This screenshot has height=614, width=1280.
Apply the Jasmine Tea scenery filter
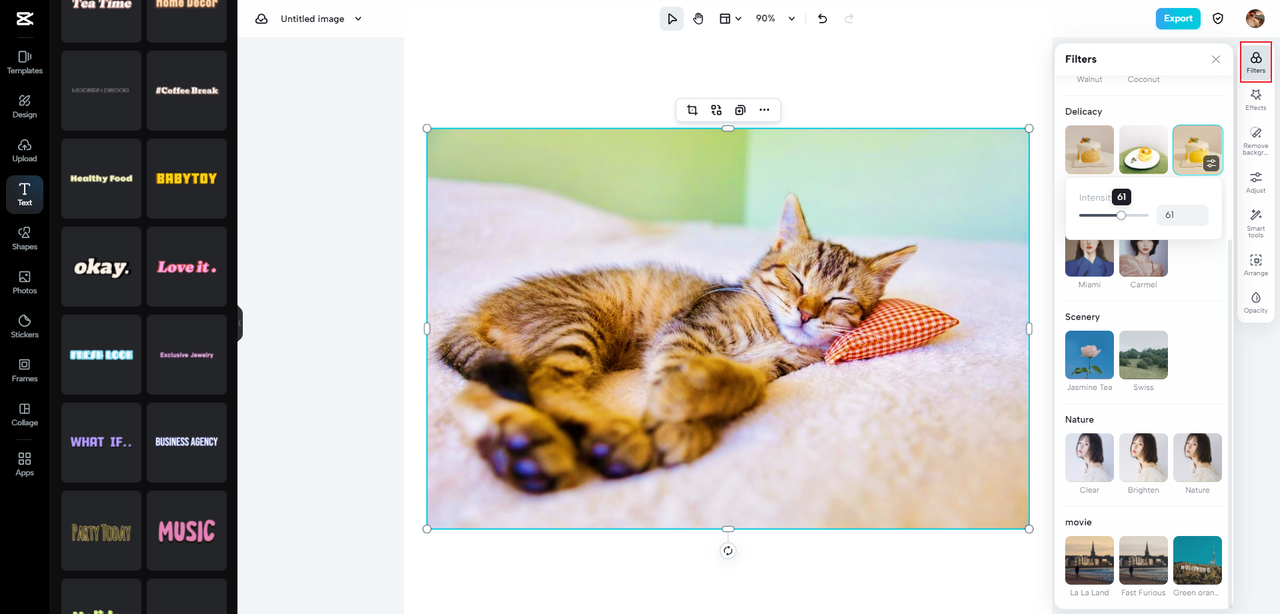pyautogui.click(x=1089, y=355)
